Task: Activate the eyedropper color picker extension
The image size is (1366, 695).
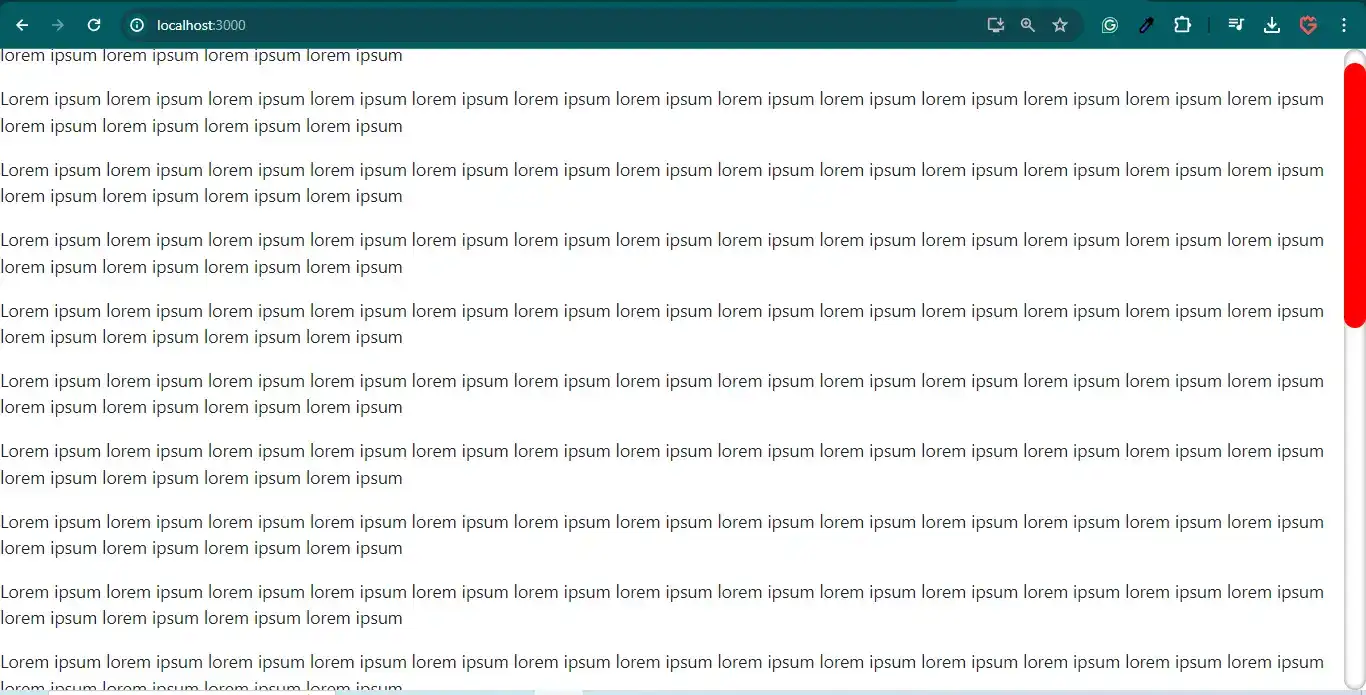Action: [x=1146, y=25]
